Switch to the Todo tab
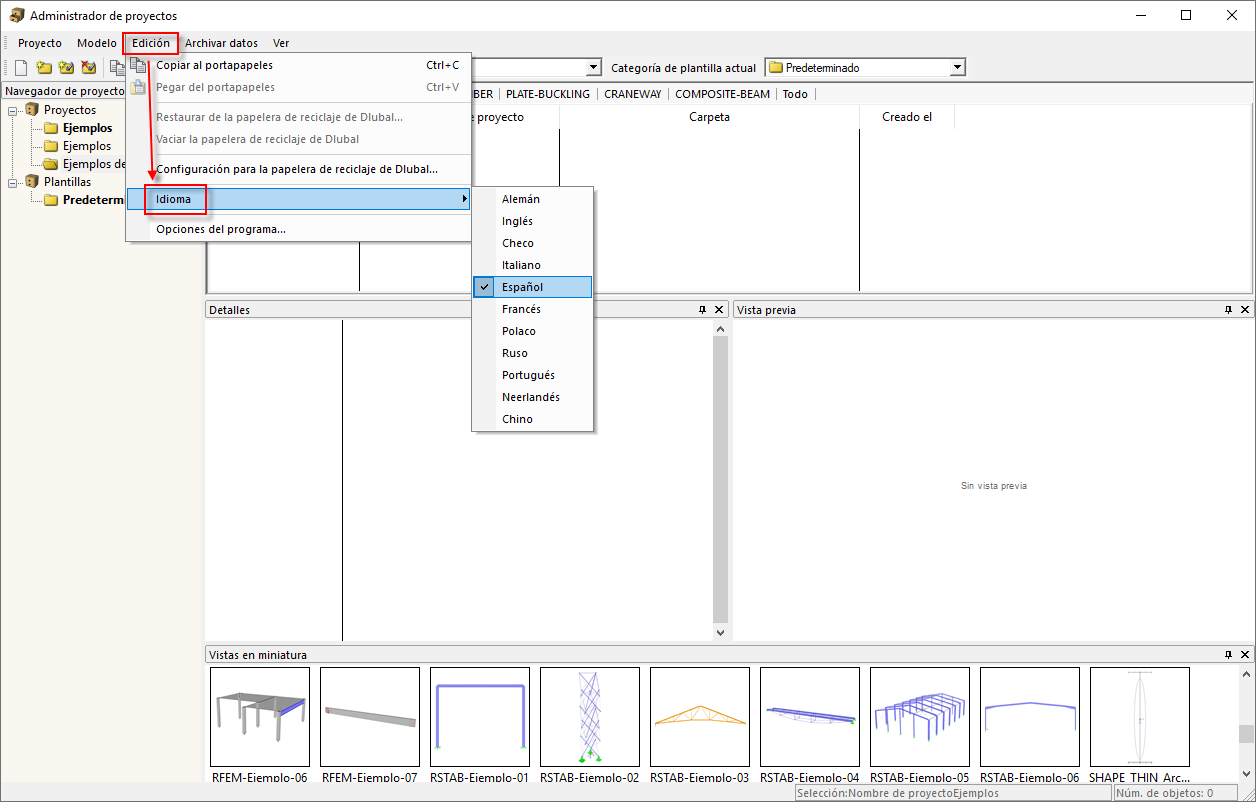The image size is (1256, 802). pyautogui.click(x=795, y=94)
